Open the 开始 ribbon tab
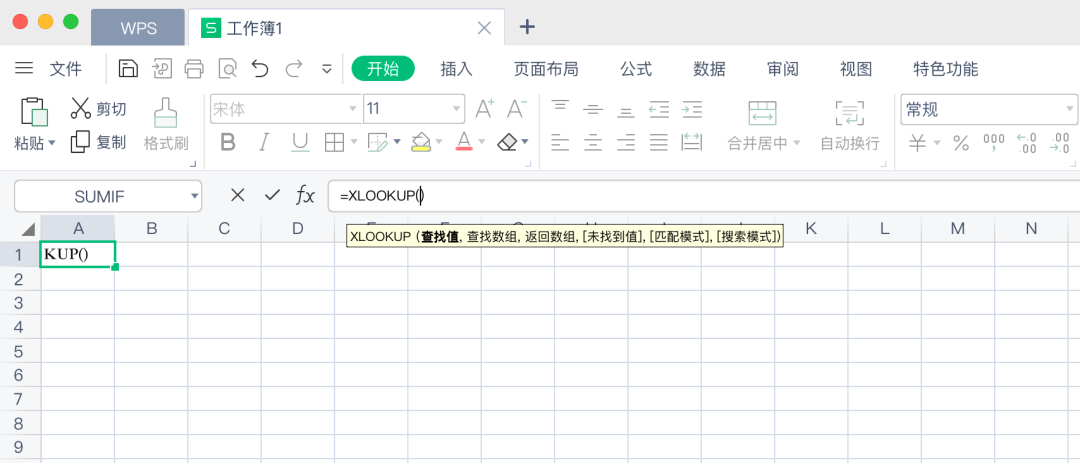The width and height of the screenshot is (1080, 463). 383,69
